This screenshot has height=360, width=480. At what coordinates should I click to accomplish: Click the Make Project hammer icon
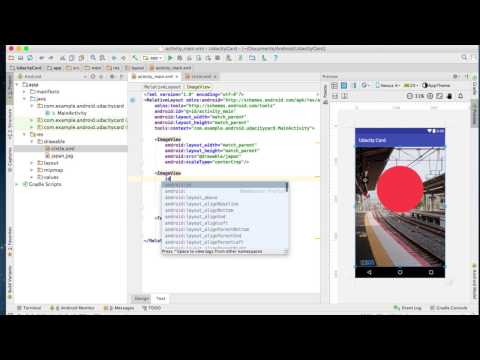pyautogui.click(x=135, y=58)
